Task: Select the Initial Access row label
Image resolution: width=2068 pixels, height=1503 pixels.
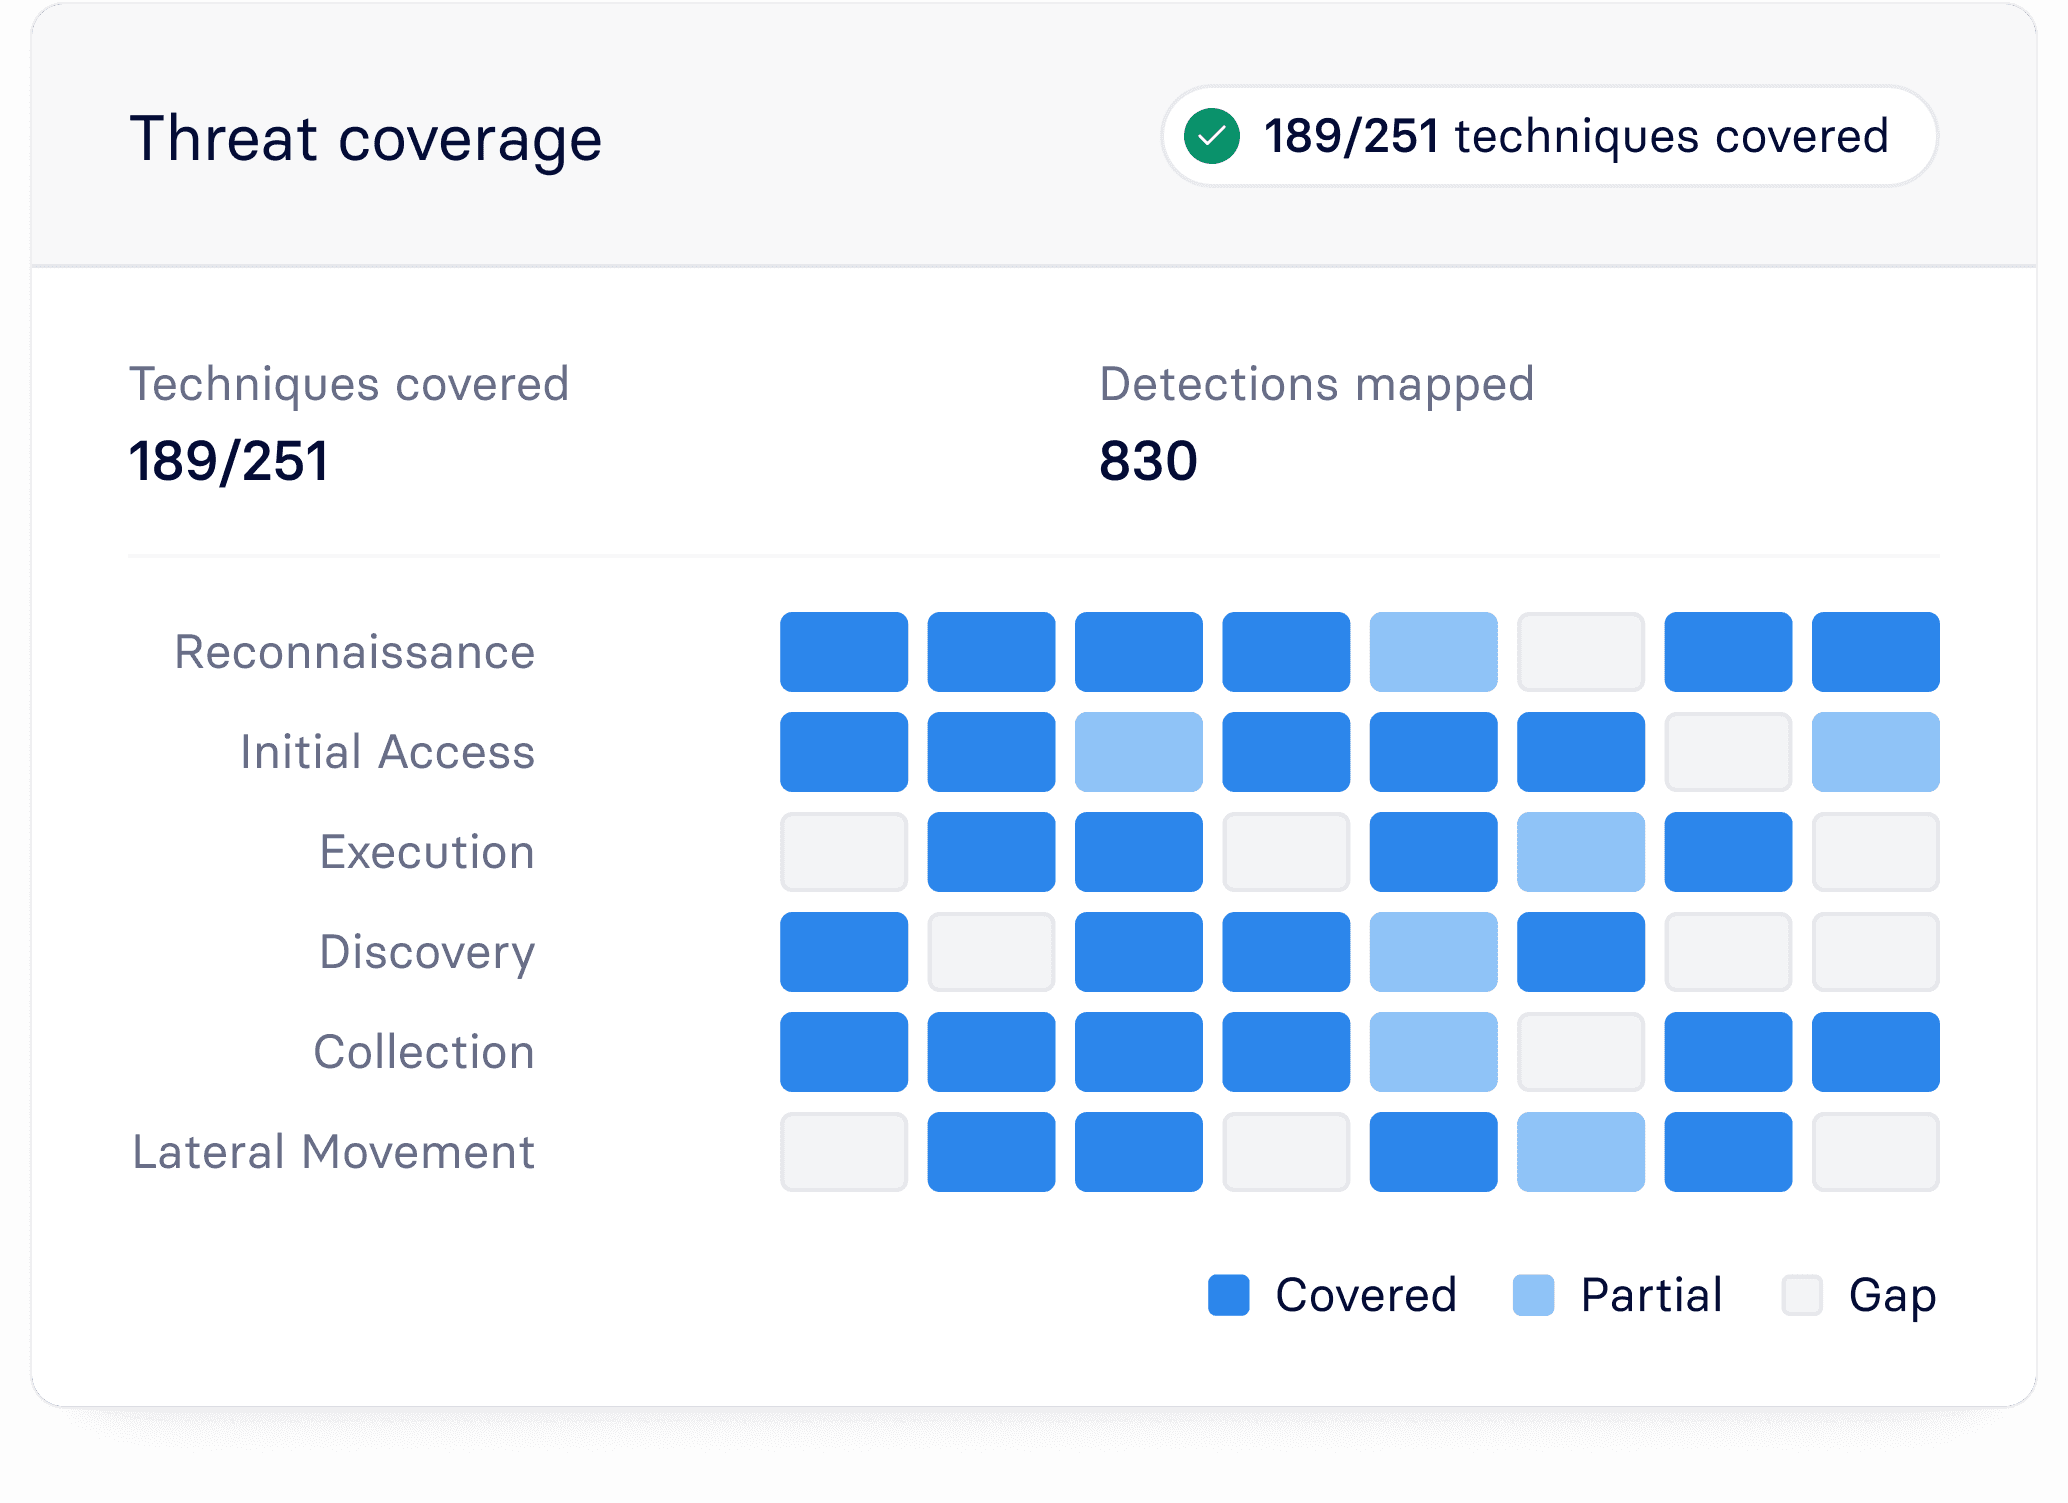Action: (387, 752)
